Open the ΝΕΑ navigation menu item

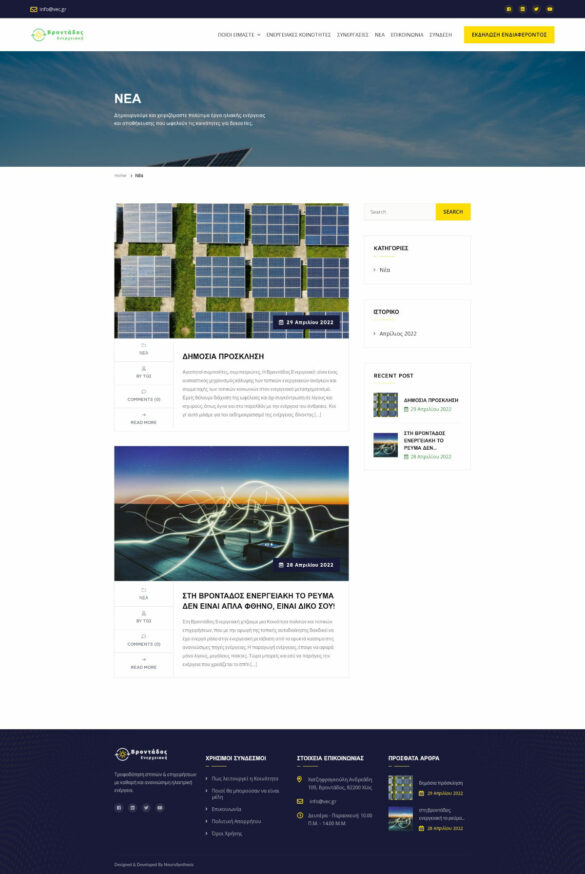[379, 35]
